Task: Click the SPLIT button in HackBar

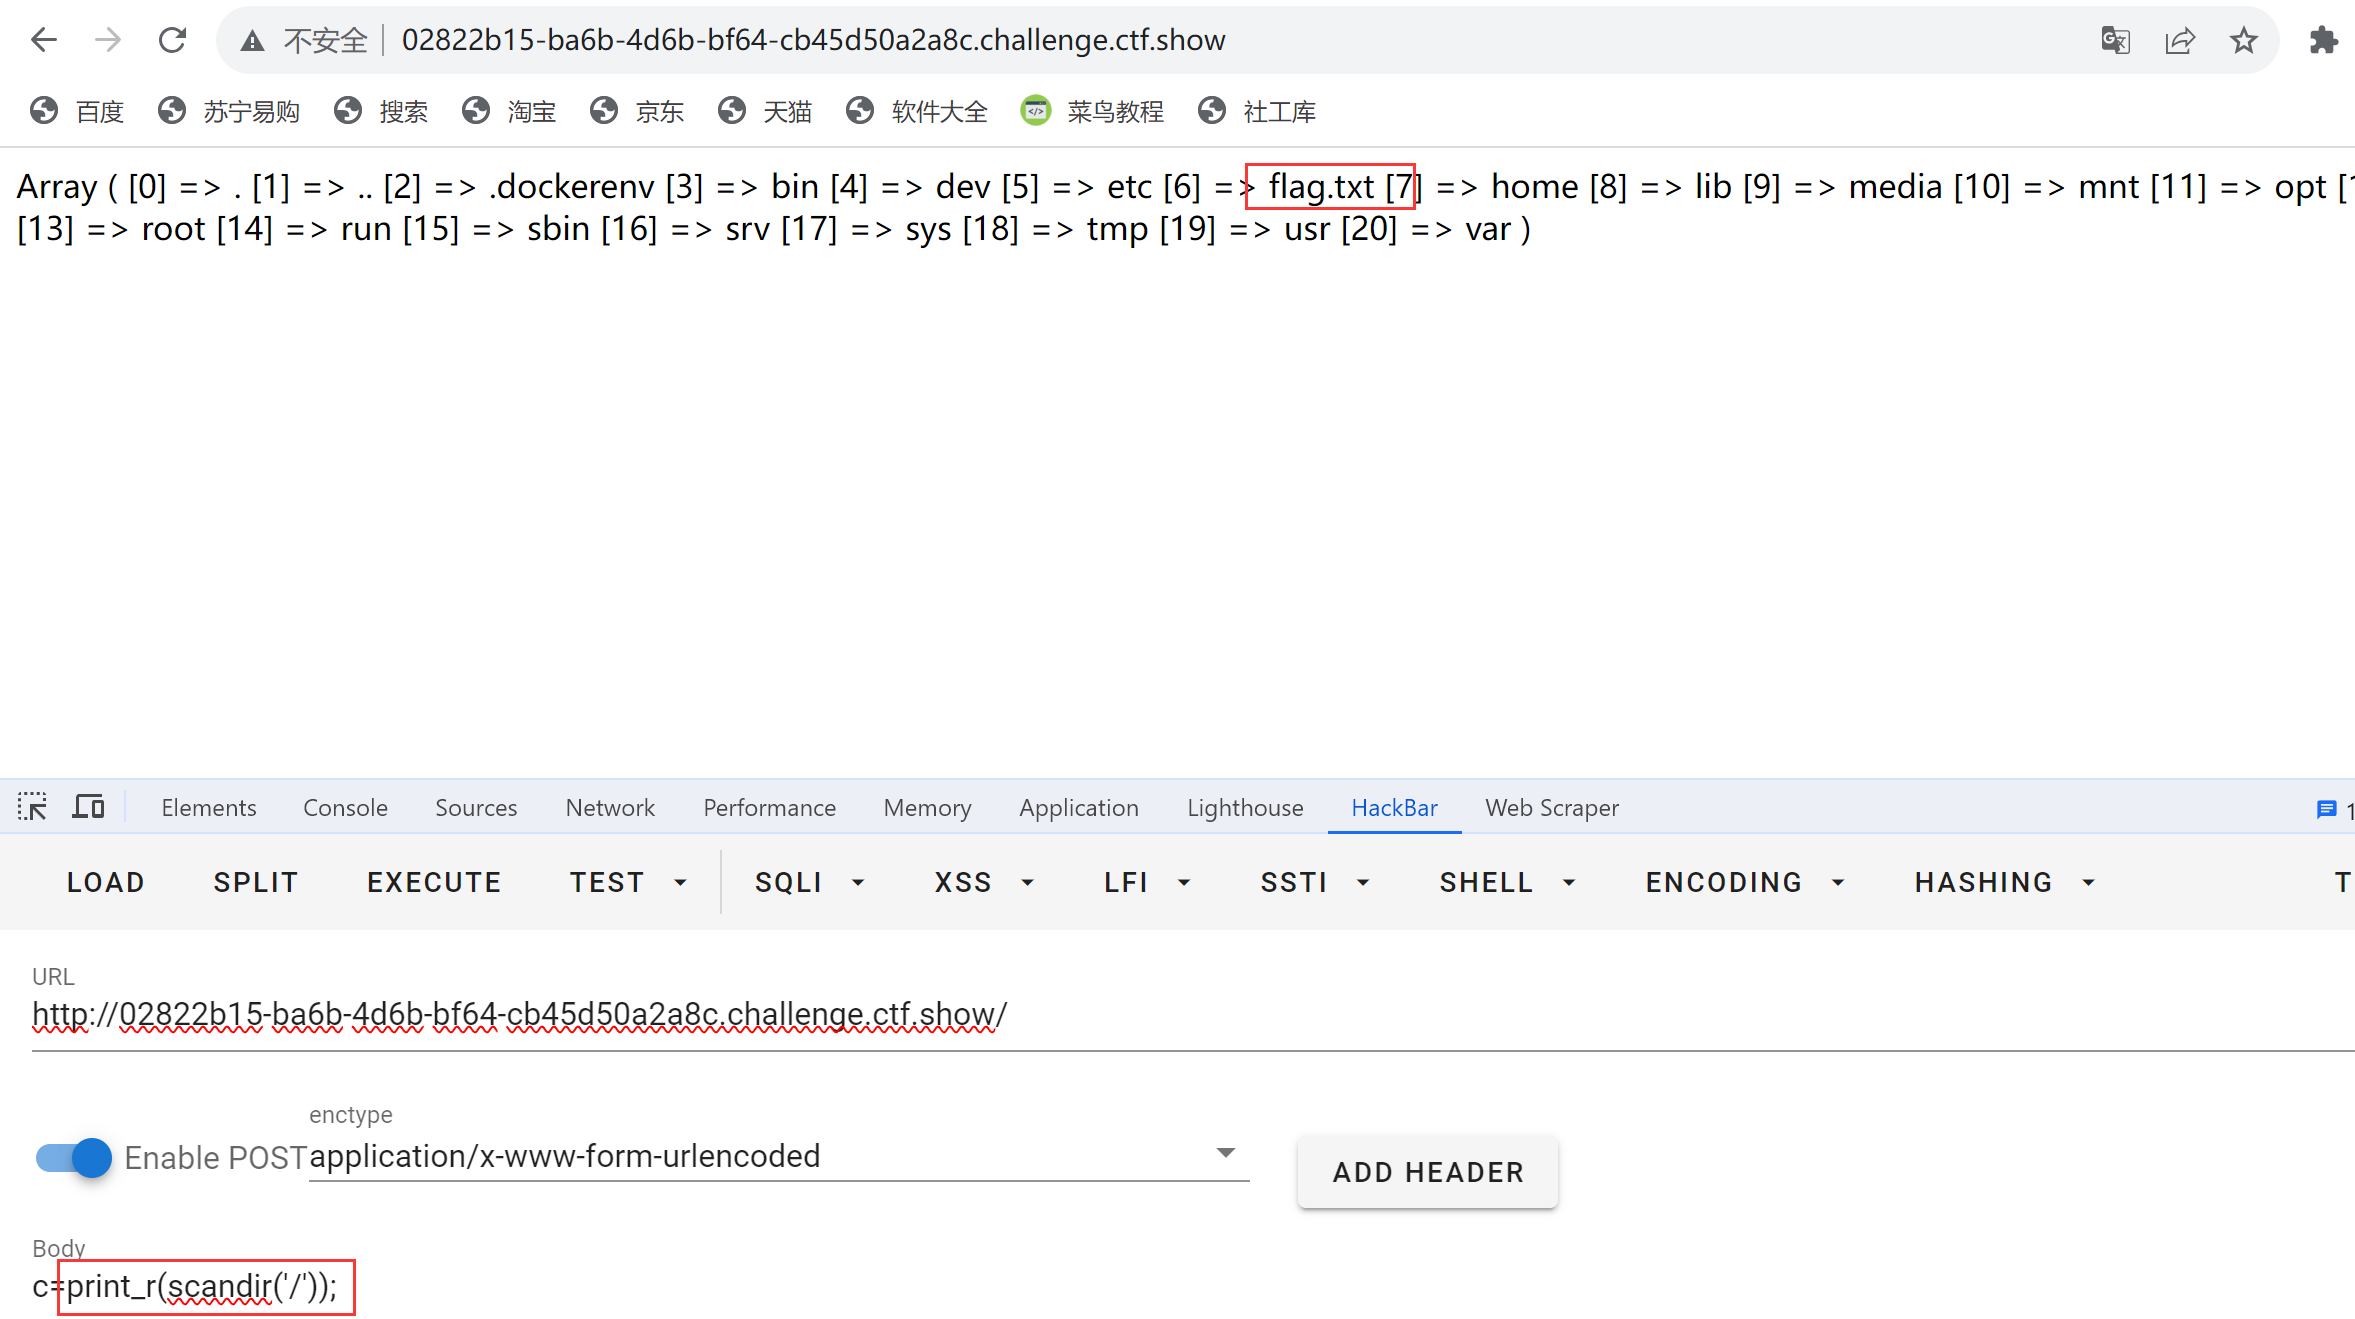Action: (x=256, y=882)
